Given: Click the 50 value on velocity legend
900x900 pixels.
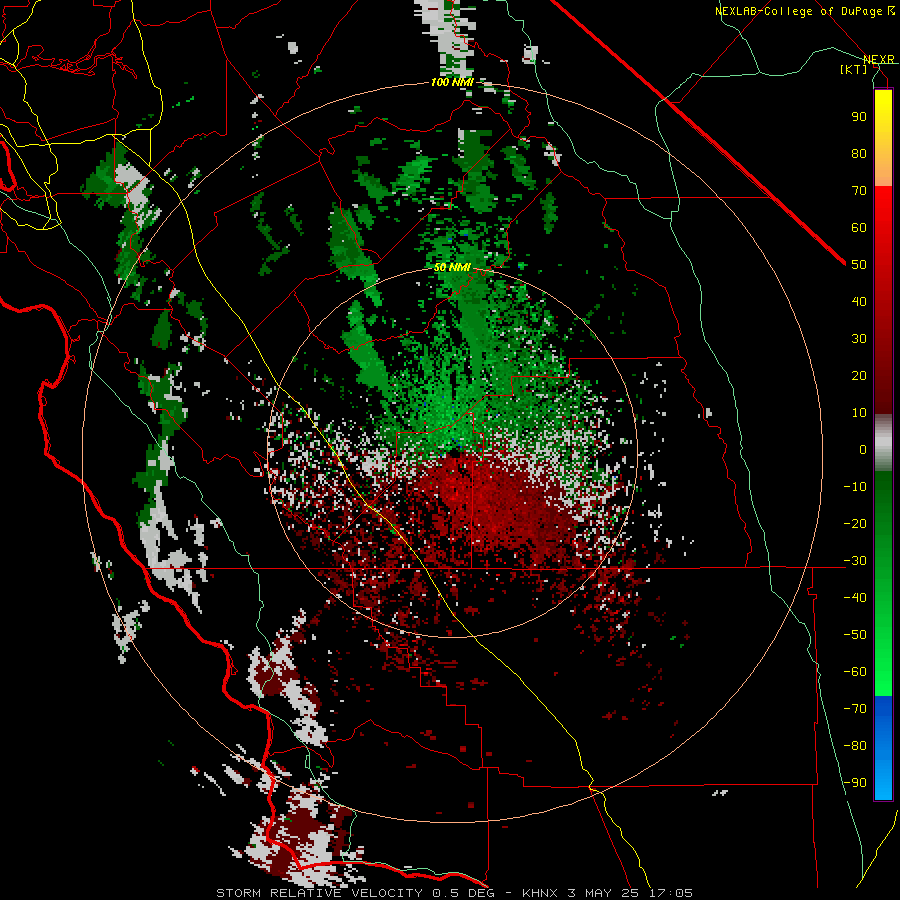Looking at the screenshot, I should coord(859,265).
